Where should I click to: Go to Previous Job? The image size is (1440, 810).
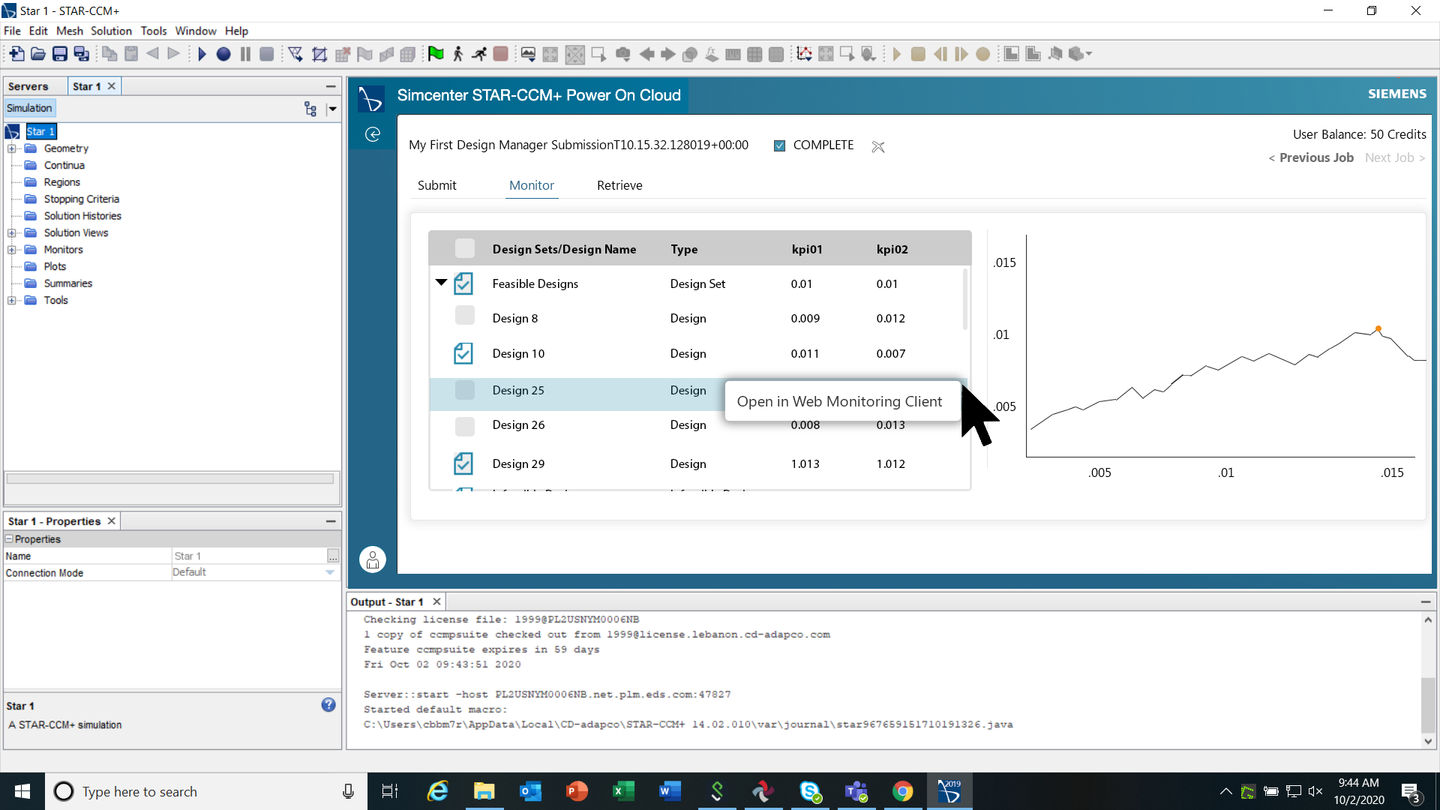click(x=1311, y=157)
